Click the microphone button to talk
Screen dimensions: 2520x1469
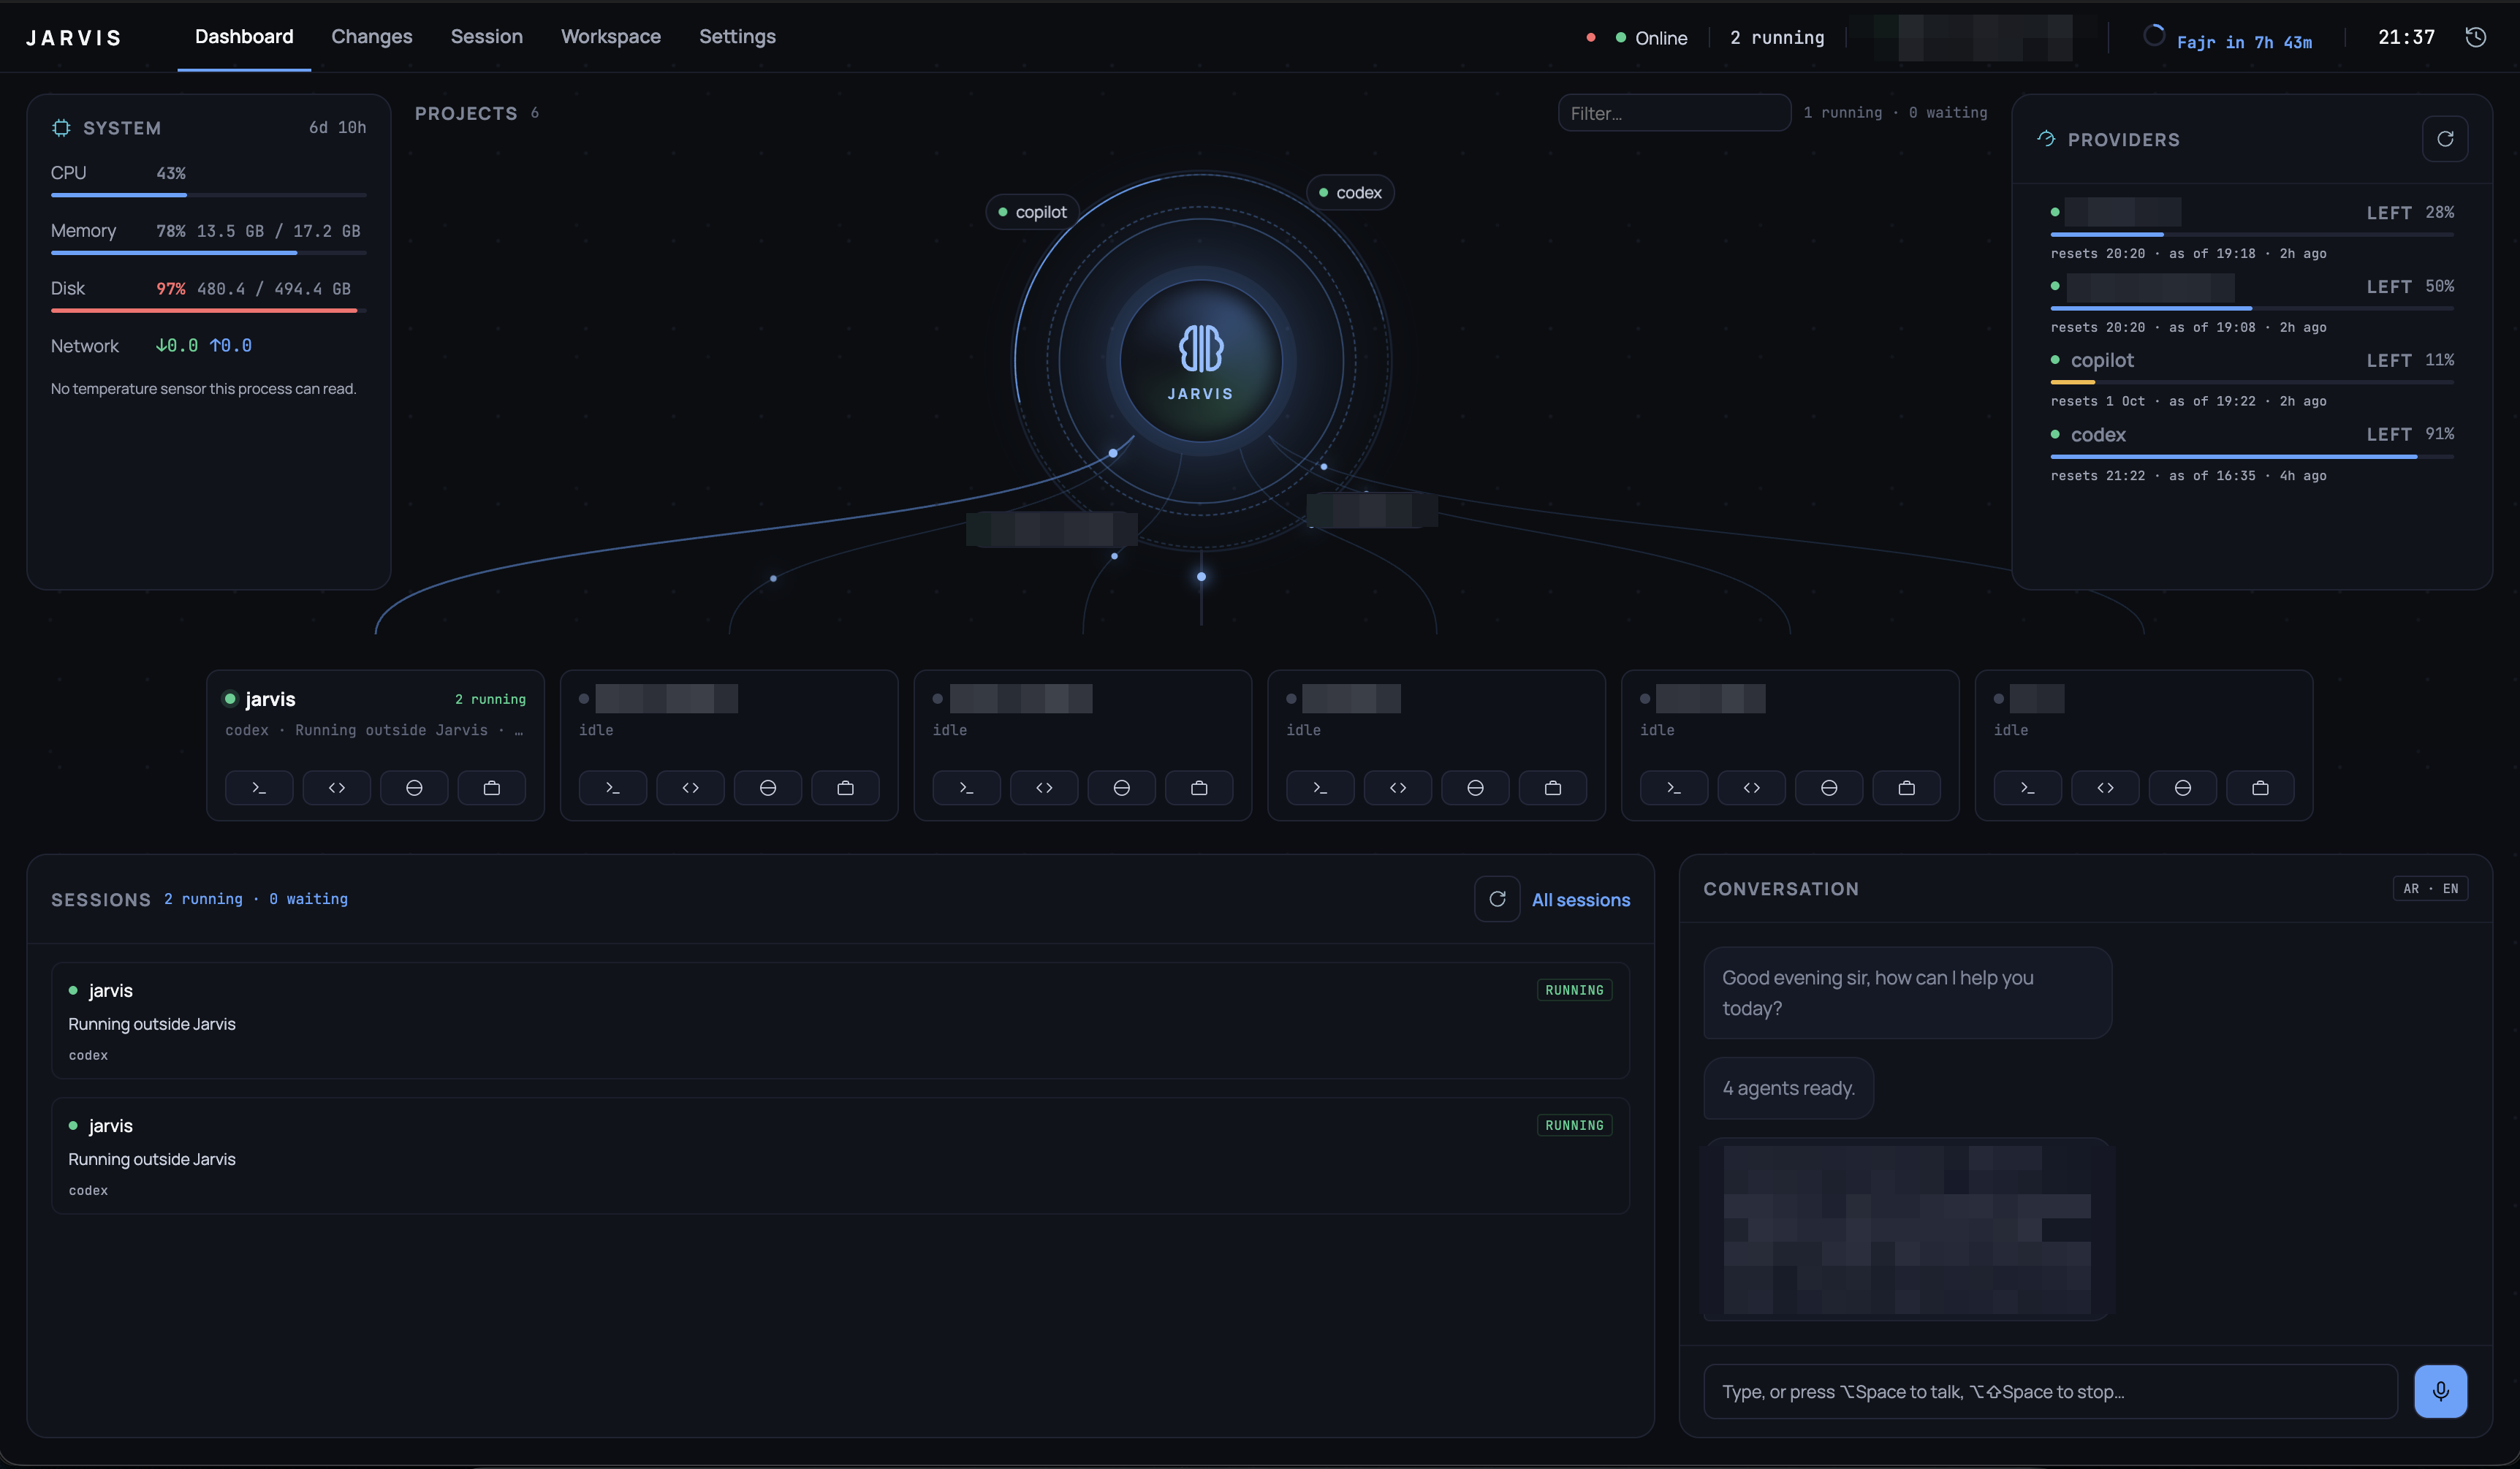[2441, 1391]
